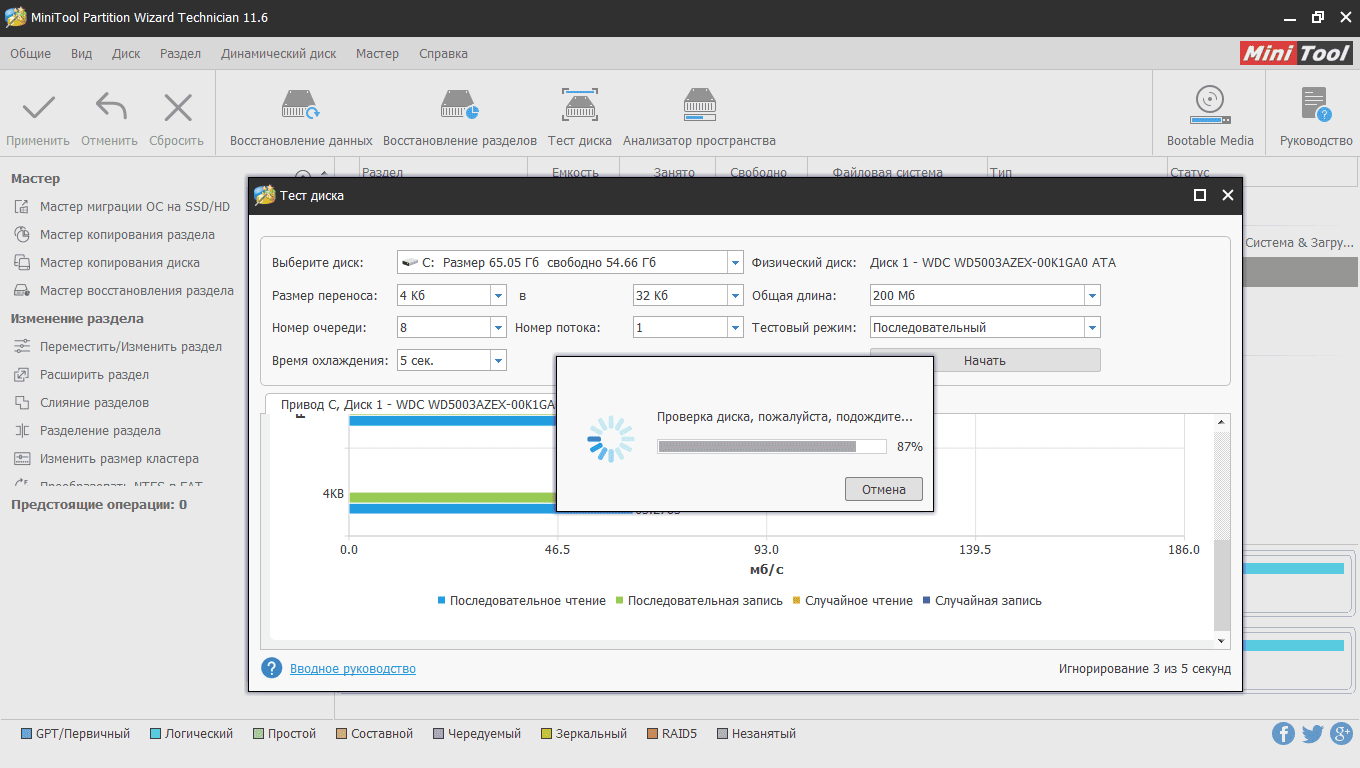Expand the Выберите диск drive dropdown
This screenshot has width=1360, height=768.
pos(734,263)
